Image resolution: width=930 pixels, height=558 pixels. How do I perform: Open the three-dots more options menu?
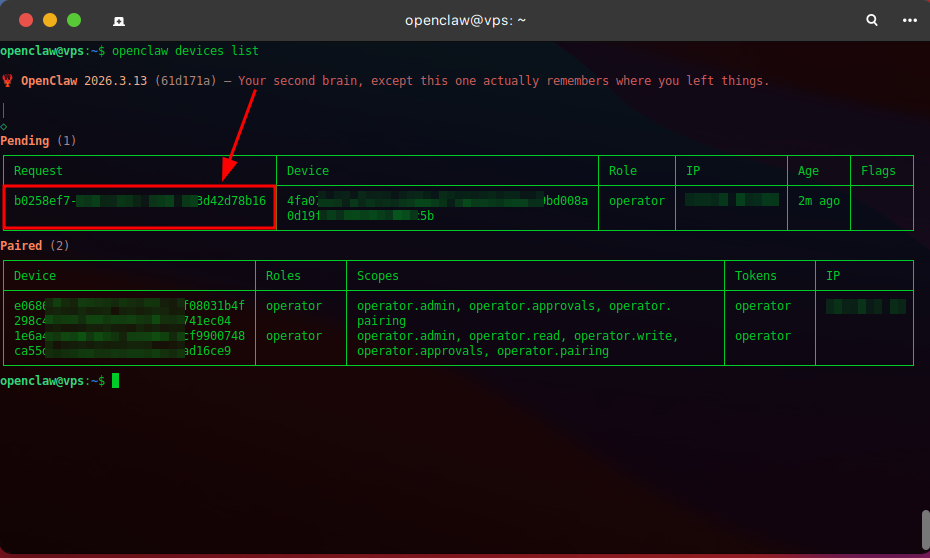point(909,20)
